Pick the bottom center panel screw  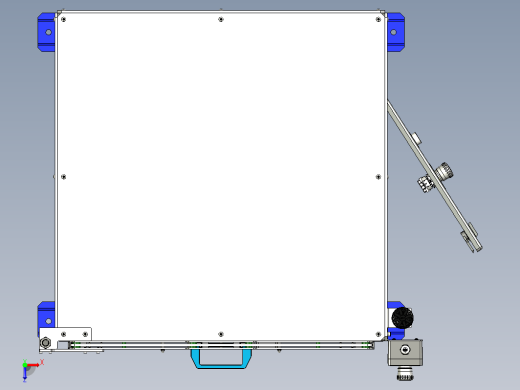[221, 334]
